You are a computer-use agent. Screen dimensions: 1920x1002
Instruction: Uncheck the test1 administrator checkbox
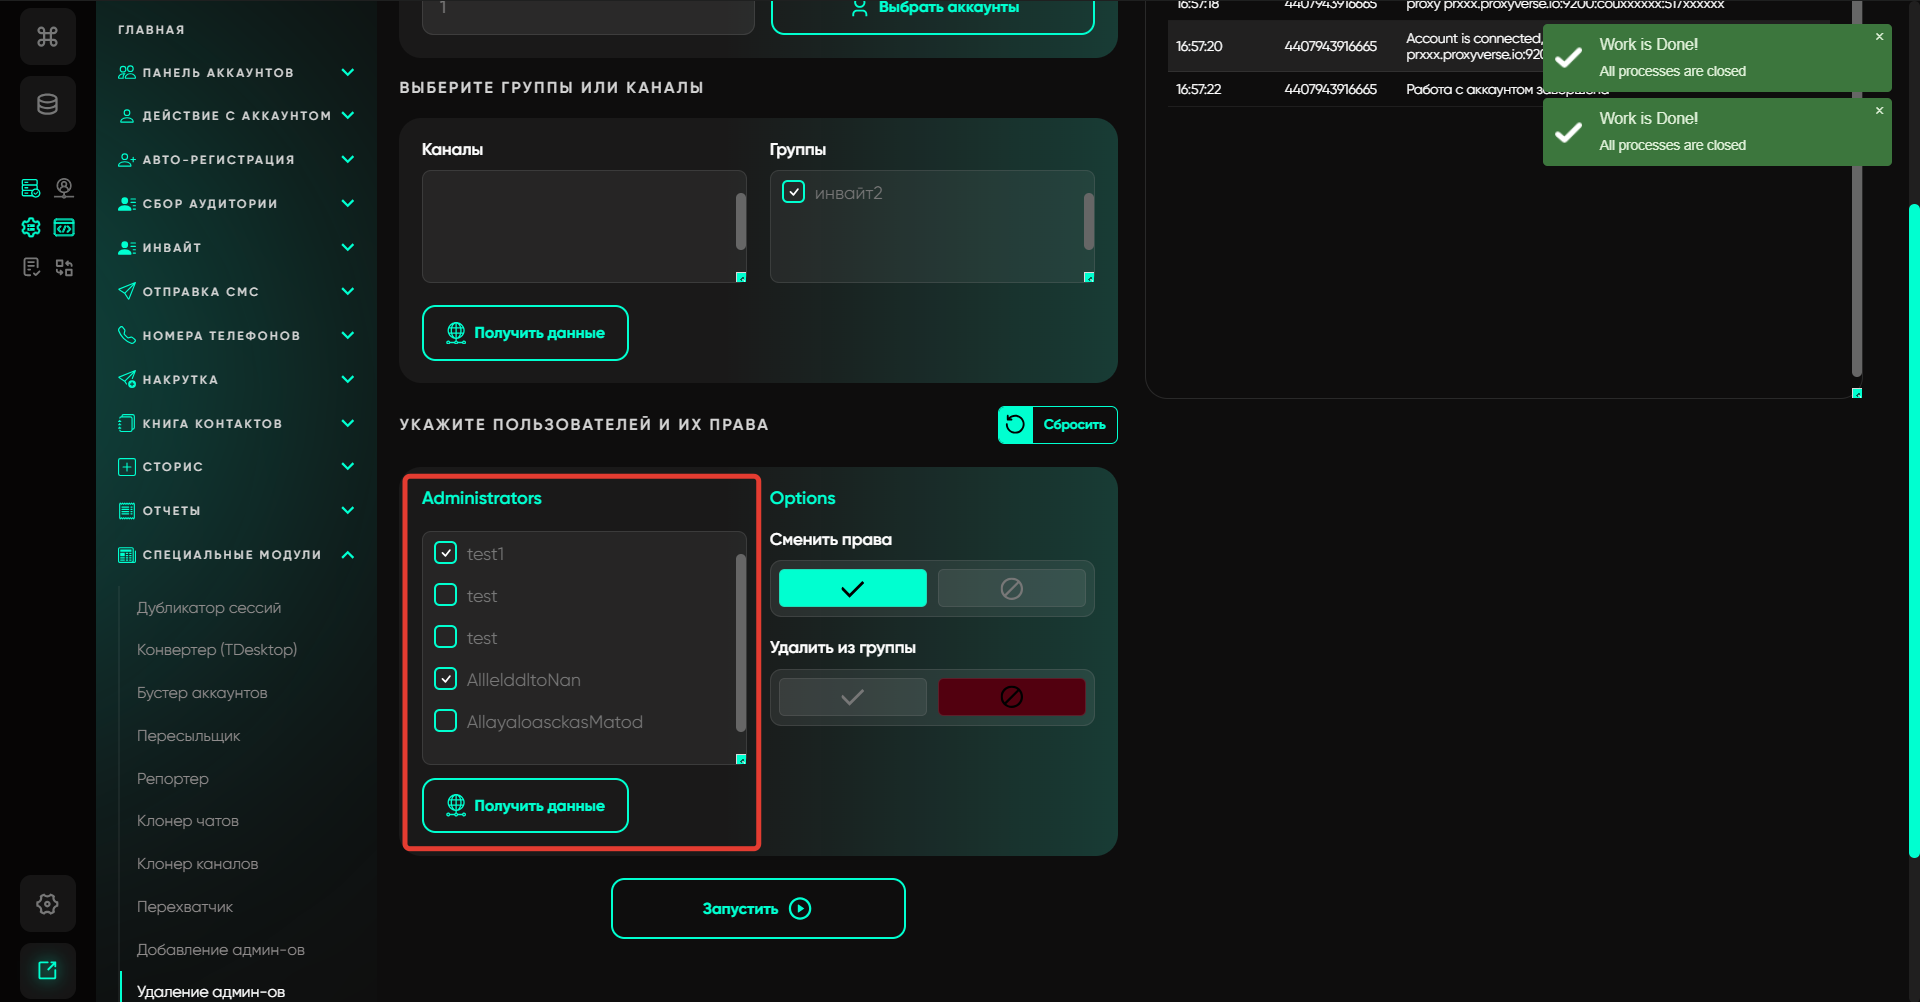446,553
